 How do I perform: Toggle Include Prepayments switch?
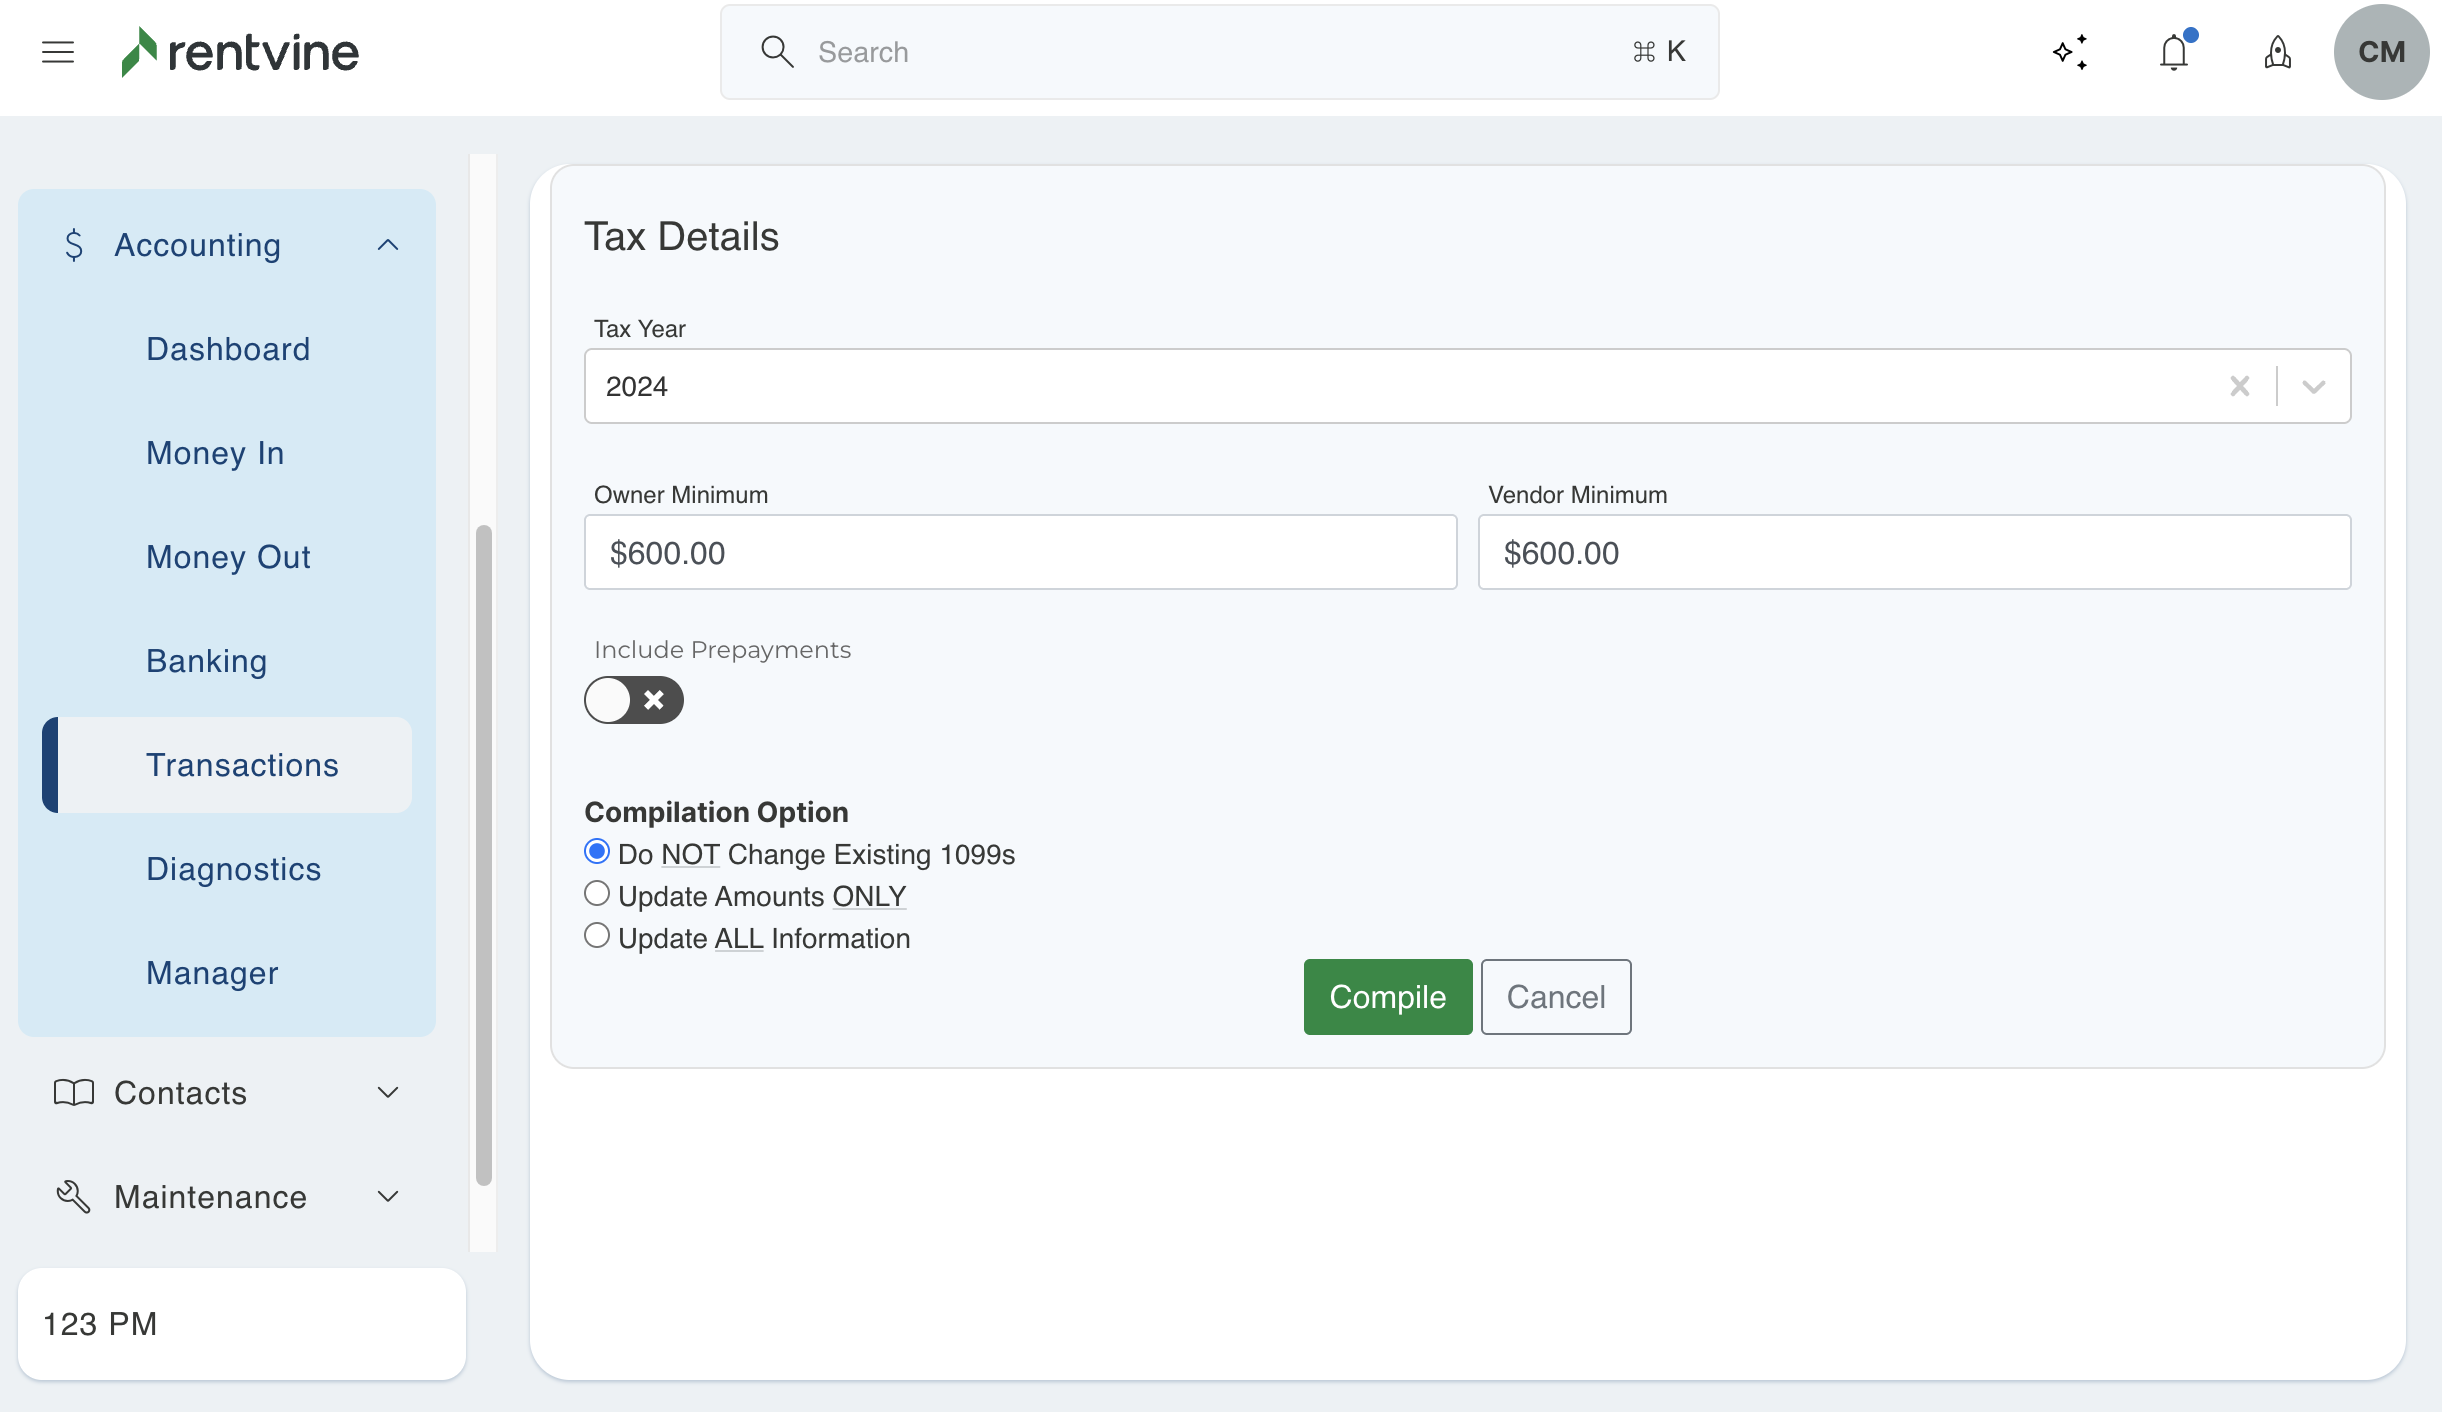tap(634, 700)
